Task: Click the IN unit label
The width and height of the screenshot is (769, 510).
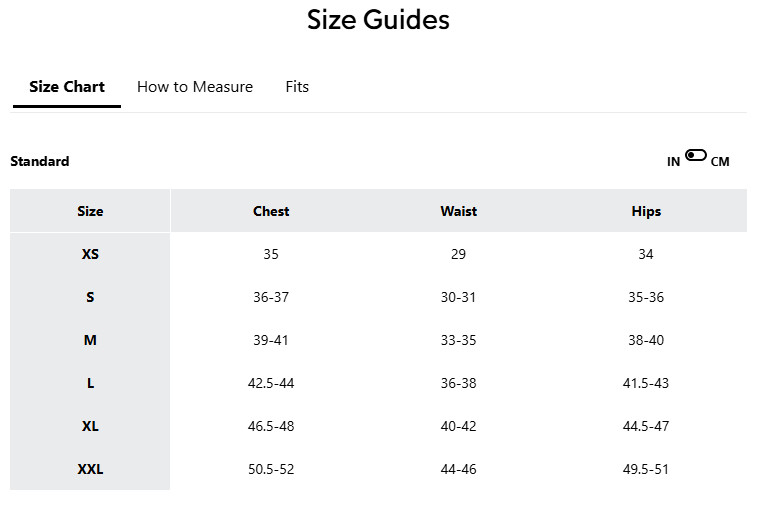Action: coord(674,162)
